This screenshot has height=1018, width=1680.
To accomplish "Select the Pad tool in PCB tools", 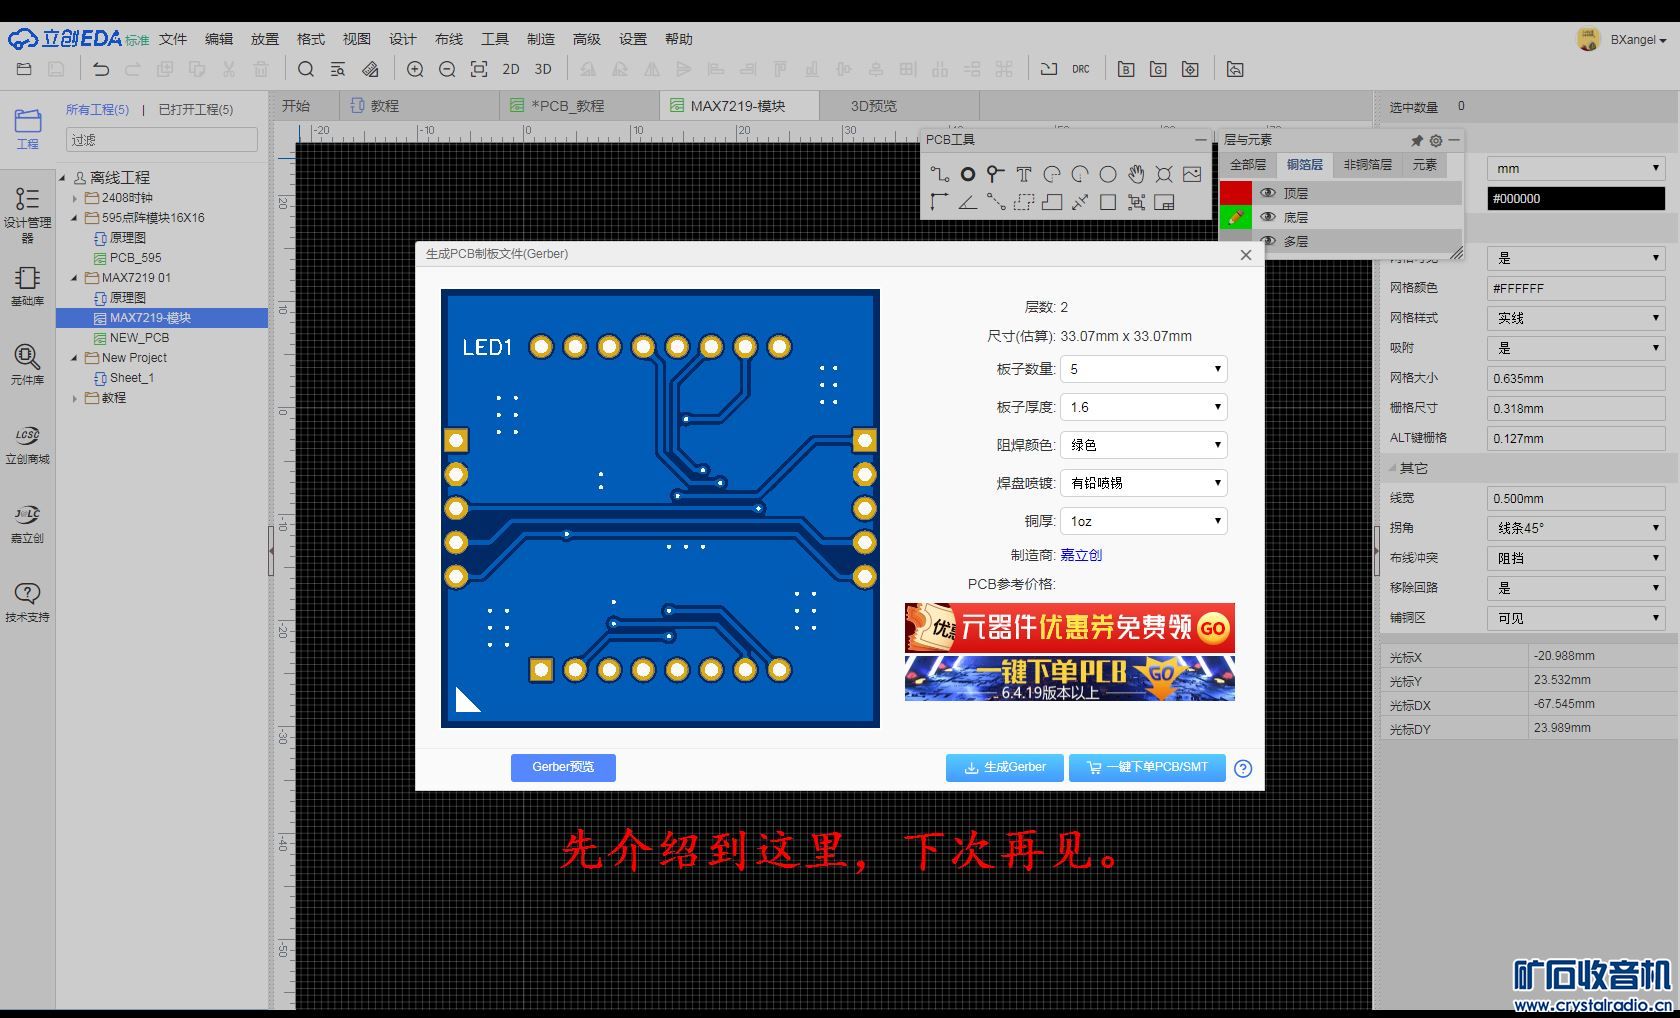I will click(x=967, y=174).
